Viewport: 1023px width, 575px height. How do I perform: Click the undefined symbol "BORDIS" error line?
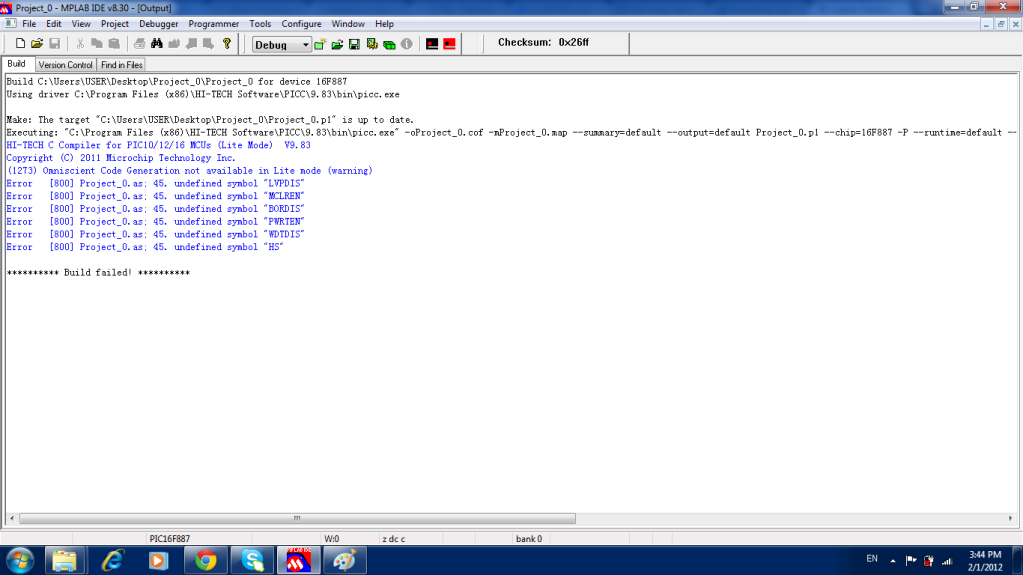coord(155,209)
